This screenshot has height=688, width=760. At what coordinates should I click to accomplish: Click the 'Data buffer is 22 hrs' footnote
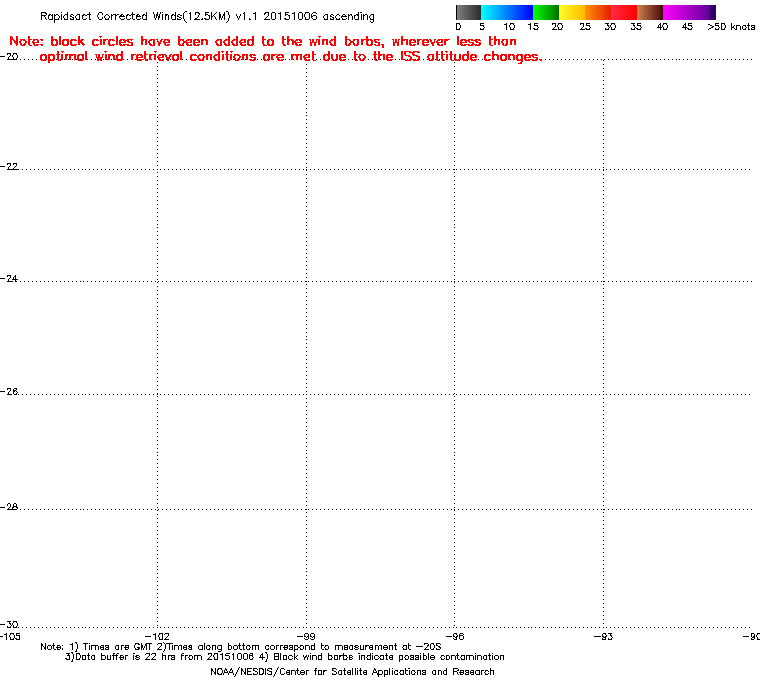(x=285, y=657)
